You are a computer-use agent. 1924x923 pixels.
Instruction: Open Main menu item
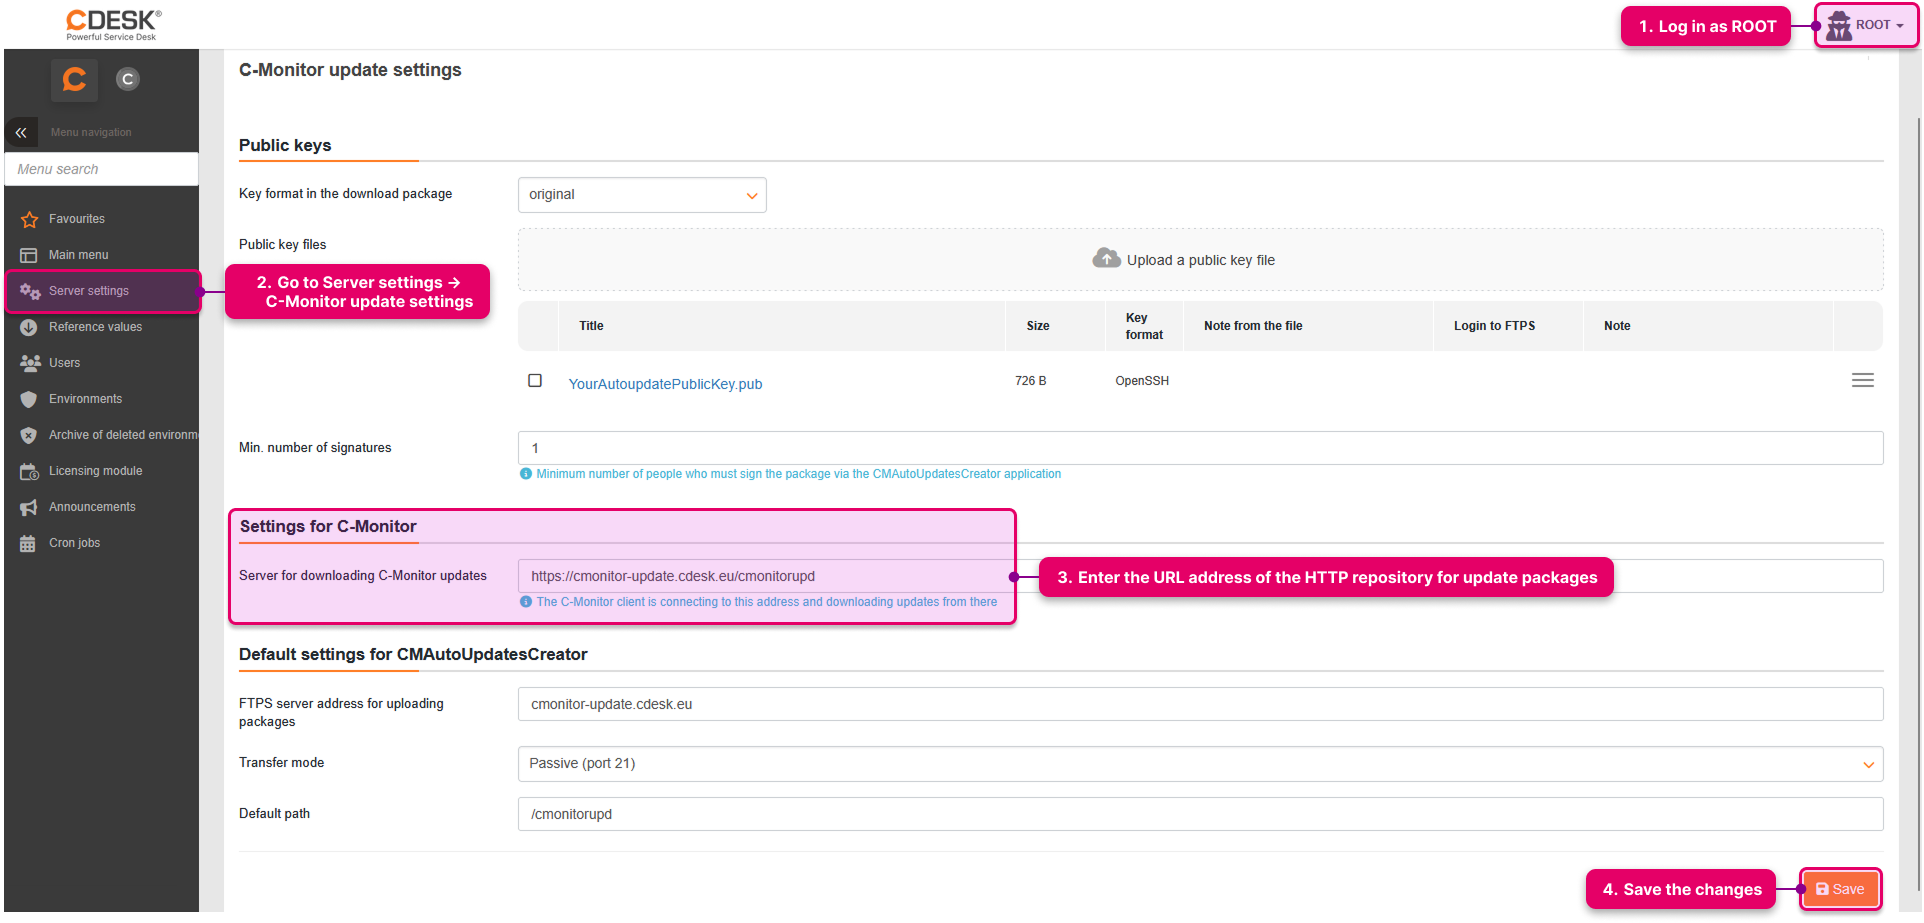[x=79, y=255]
